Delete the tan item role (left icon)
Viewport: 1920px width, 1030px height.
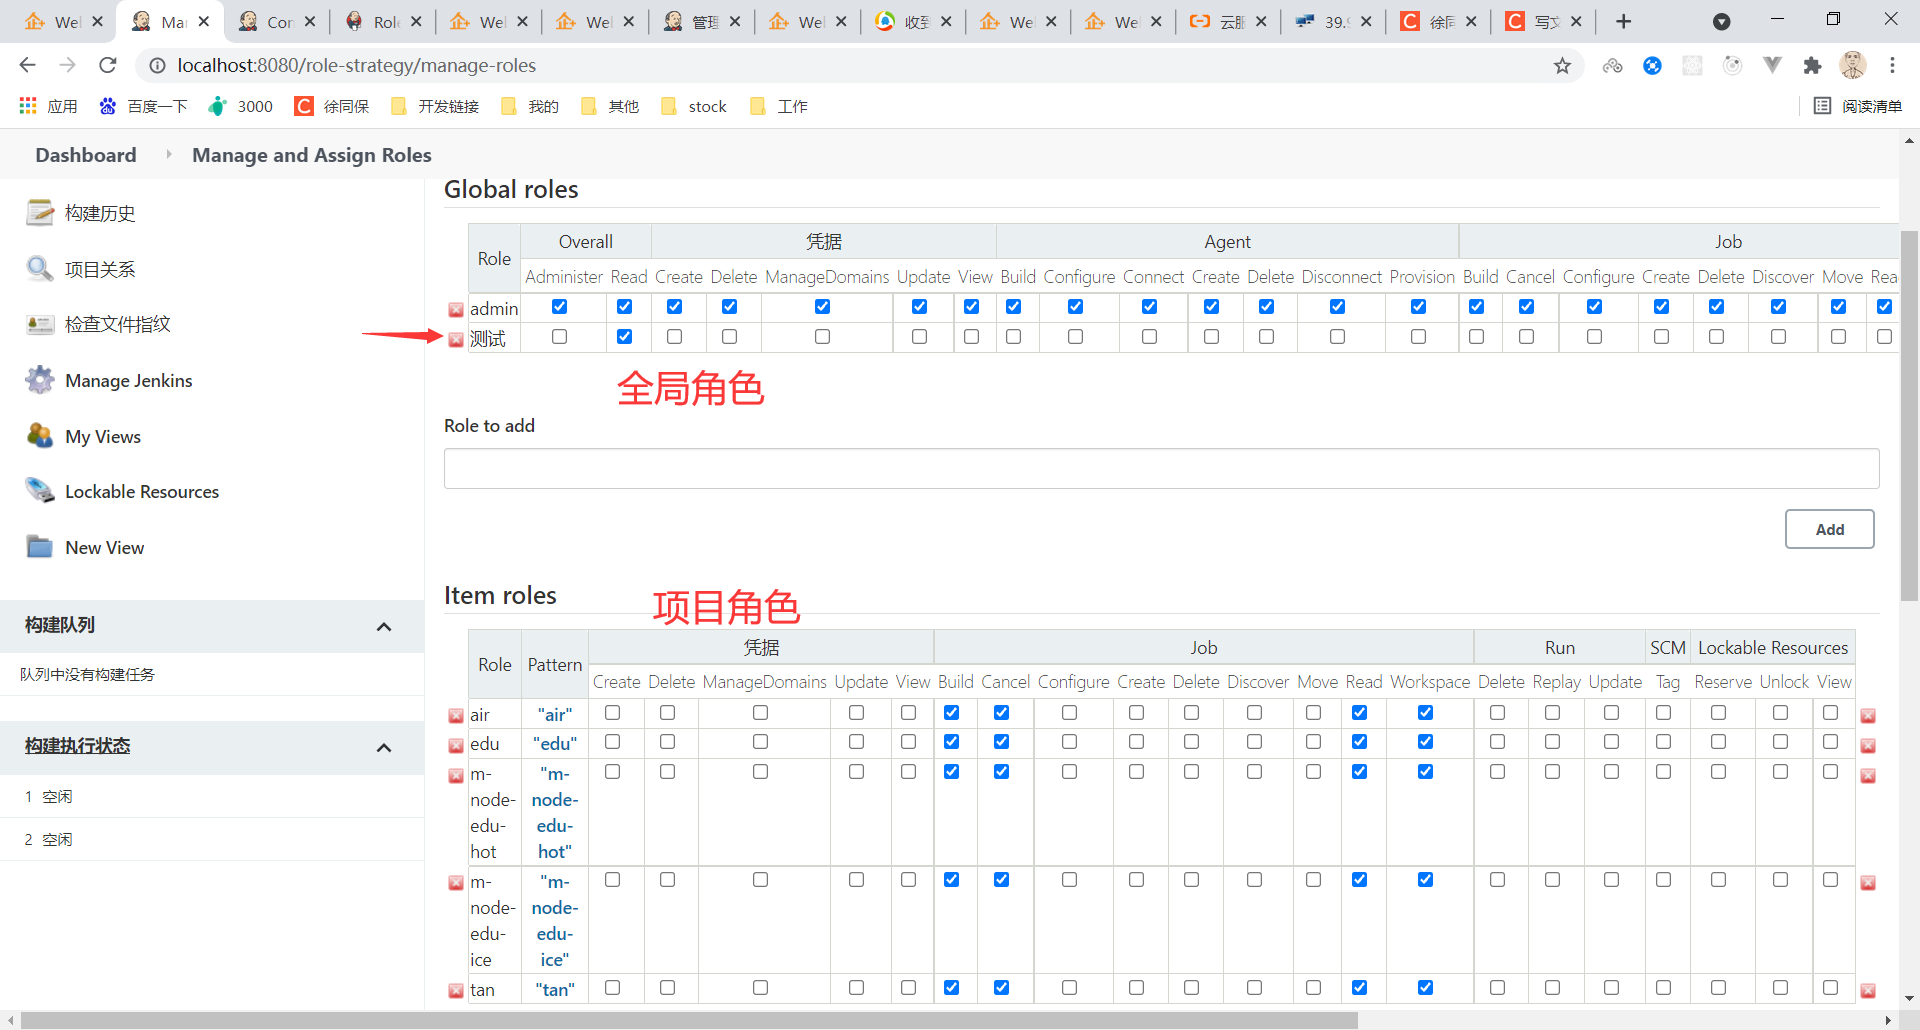(456, 991)
